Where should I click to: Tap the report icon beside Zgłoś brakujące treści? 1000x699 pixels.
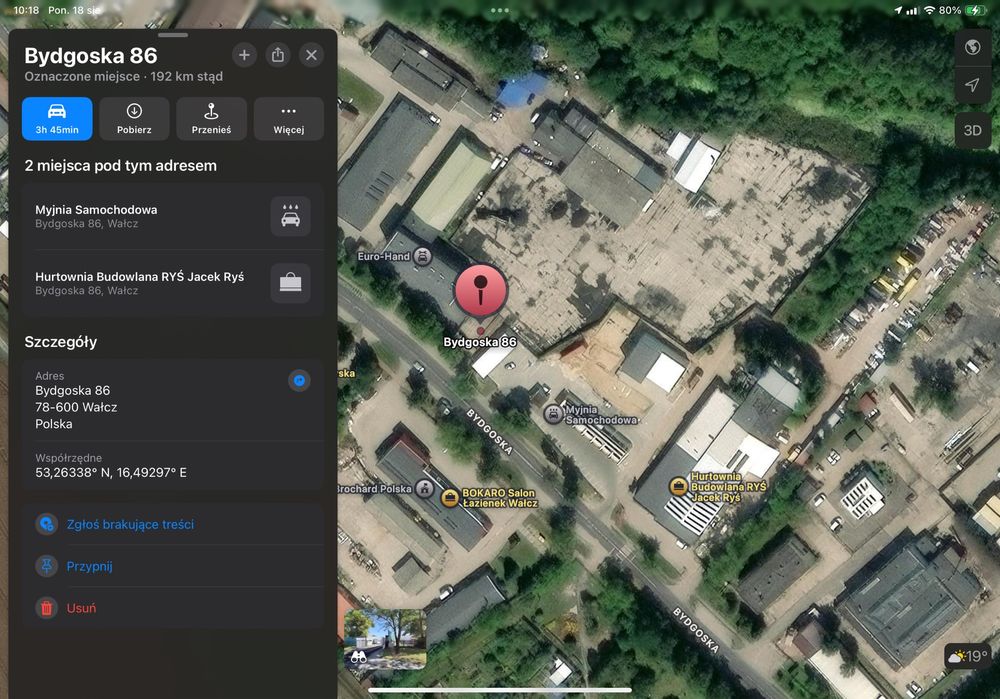47,524
